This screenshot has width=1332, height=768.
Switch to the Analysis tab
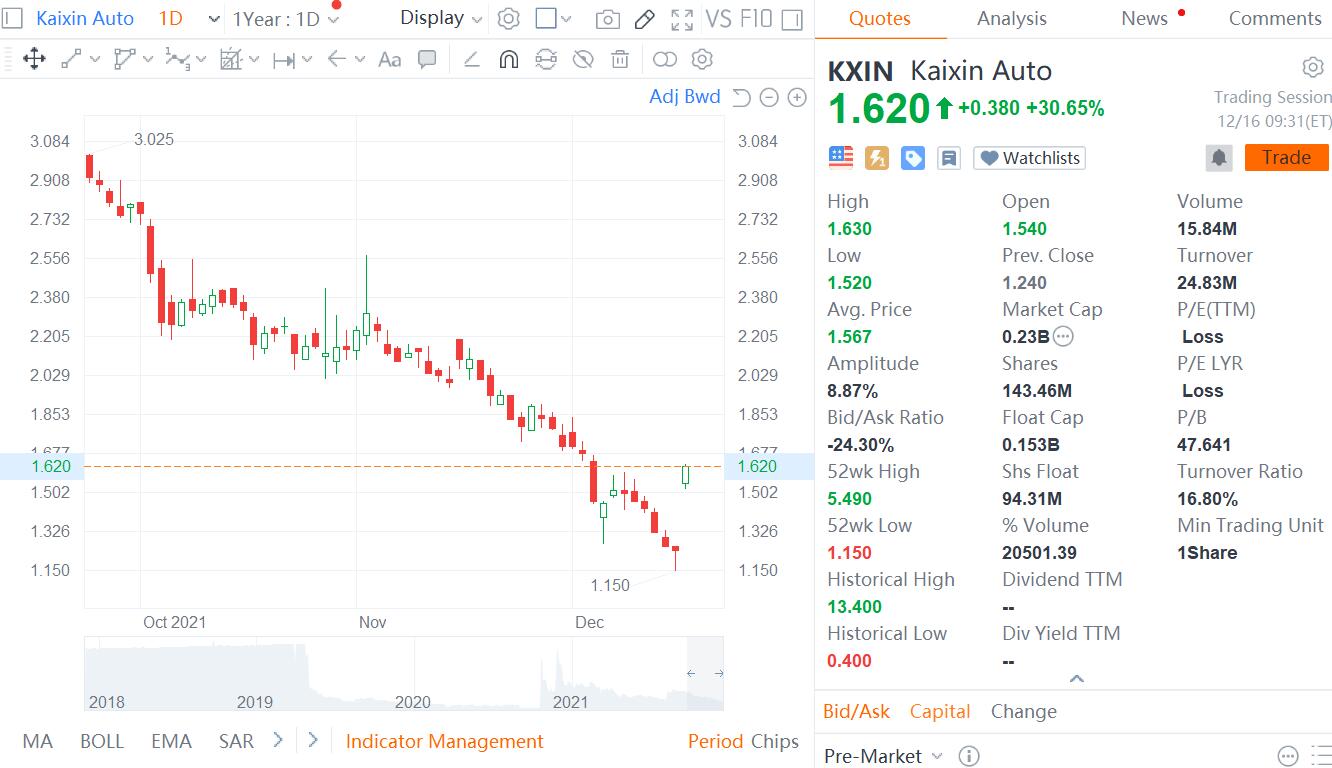(1011, 18)
